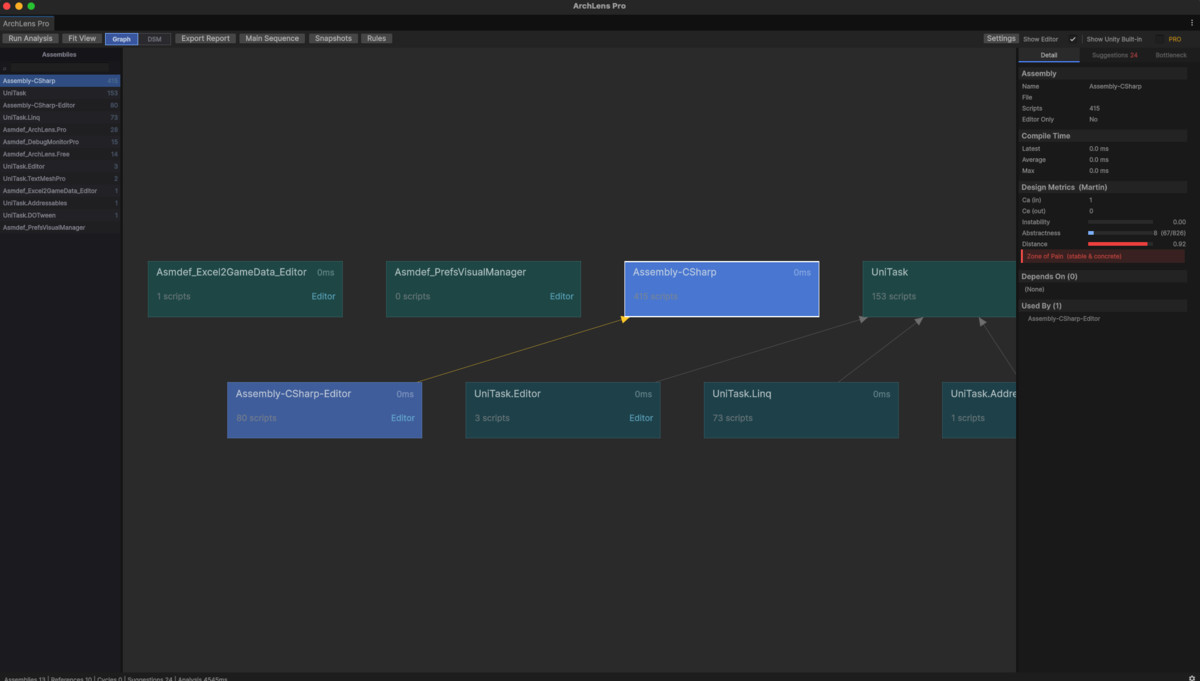
Task: Toggle the Show Editor checkbox
Action: tap(1073, 39)
